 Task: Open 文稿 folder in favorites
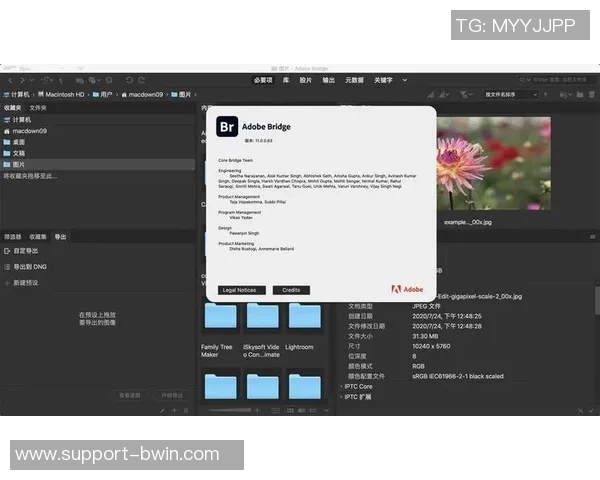(x=18, y=153)
